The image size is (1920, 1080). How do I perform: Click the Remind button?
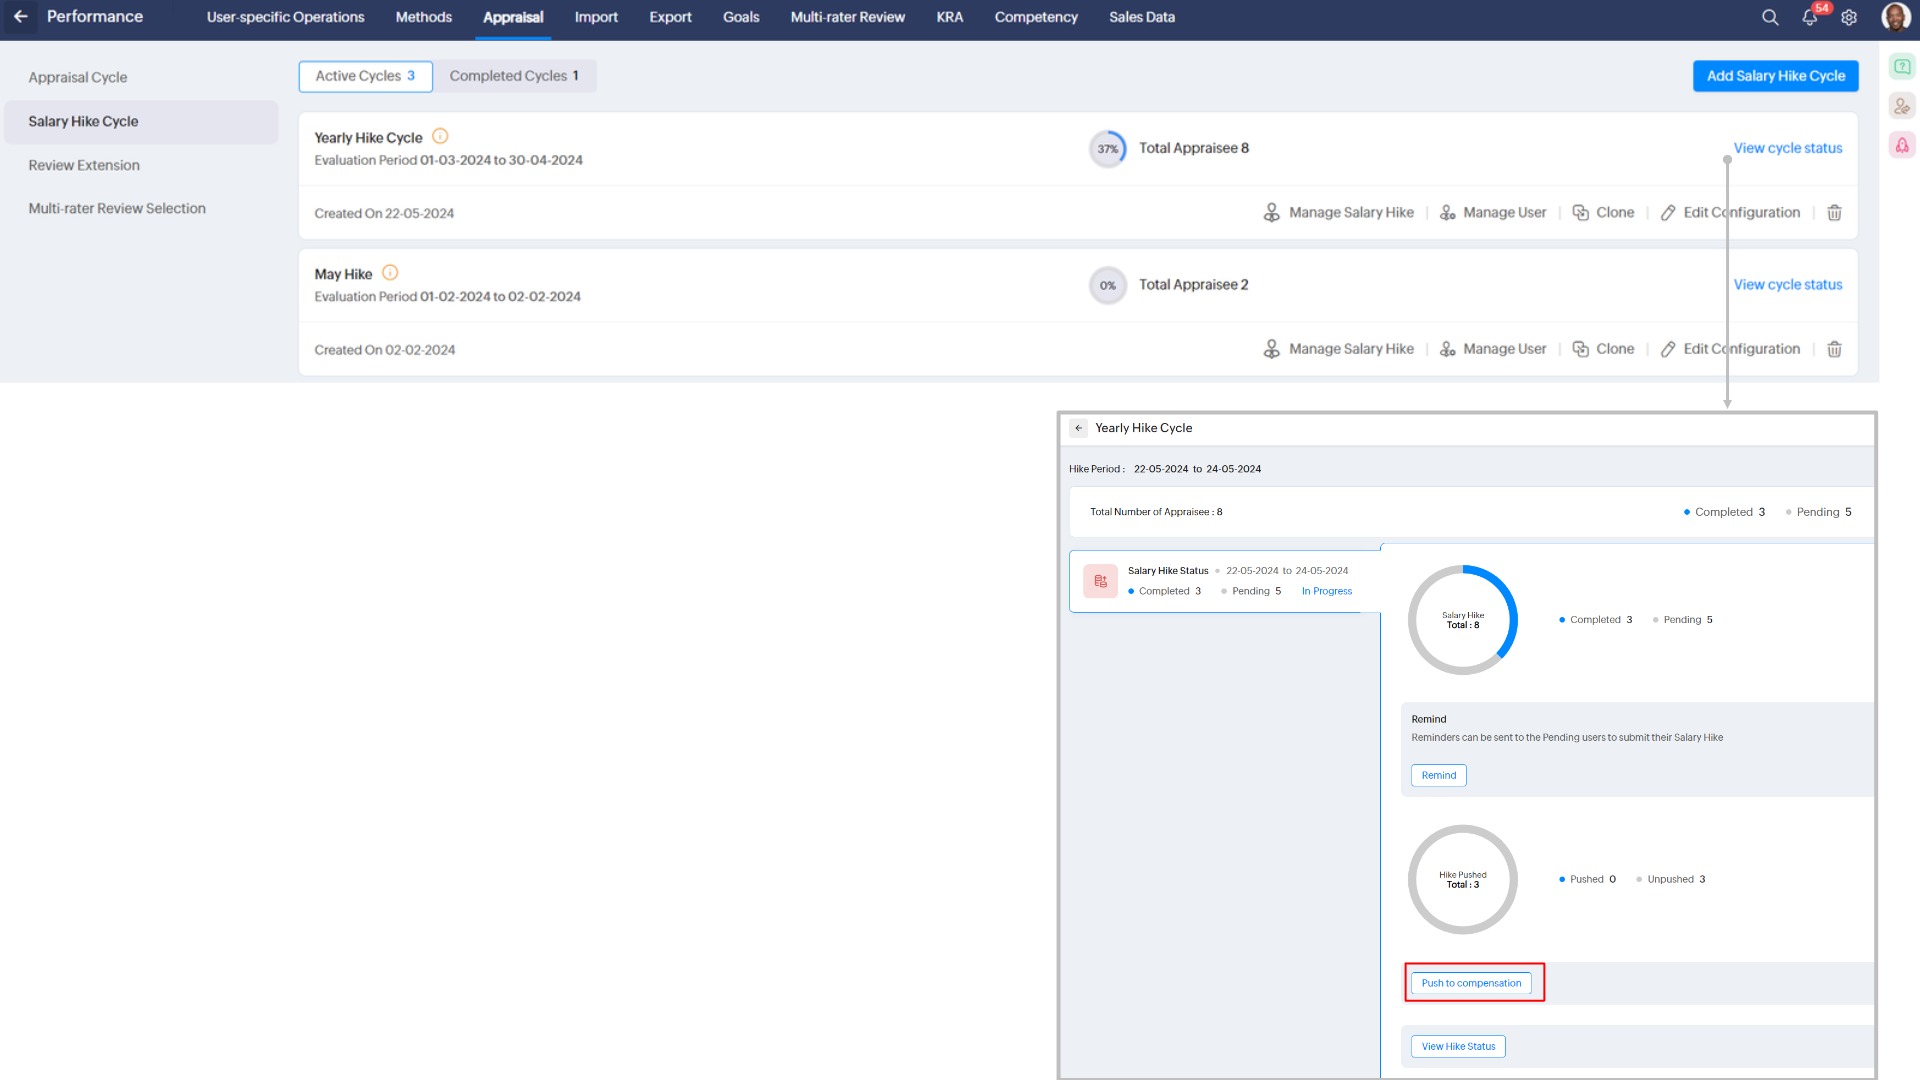(1438, 776)
